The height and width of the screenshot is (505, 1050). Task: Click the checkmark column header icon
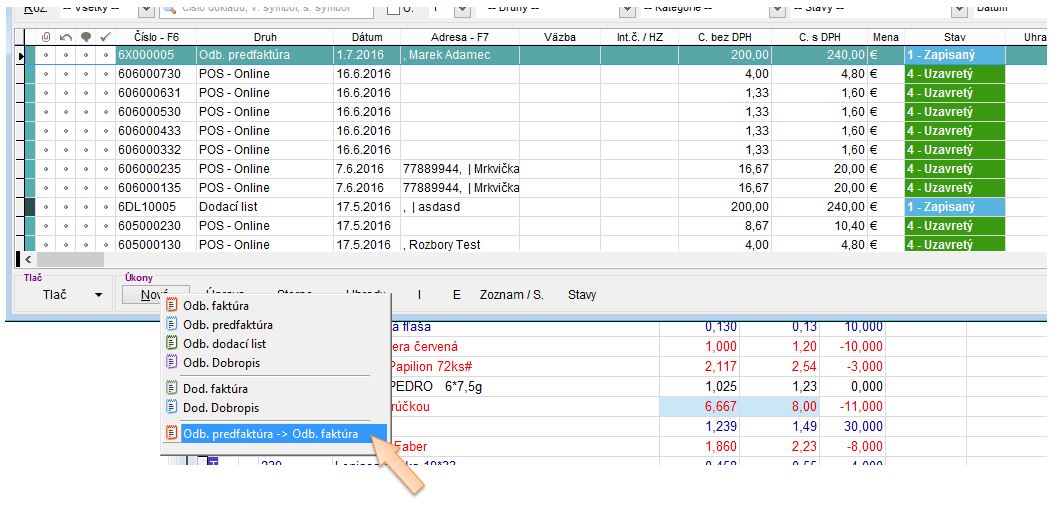pyautogui.click(x=106, y=37)
